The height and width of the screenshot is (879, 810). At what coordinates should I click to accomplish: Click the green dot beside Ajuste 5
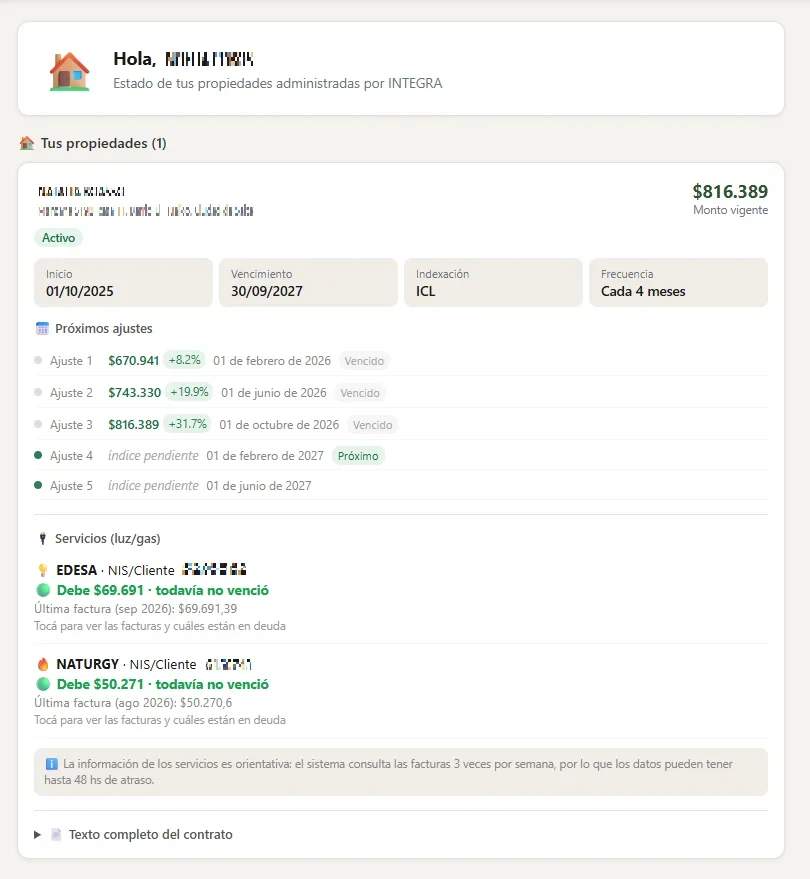(38, 485)
